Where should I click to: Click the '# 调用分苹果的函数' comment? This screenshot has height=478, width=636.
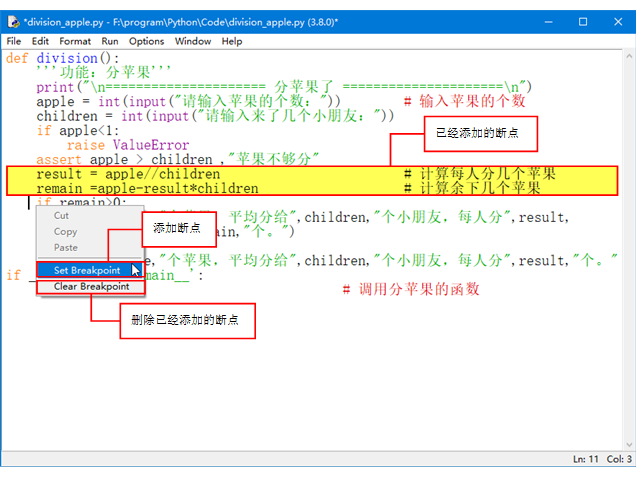411,289
